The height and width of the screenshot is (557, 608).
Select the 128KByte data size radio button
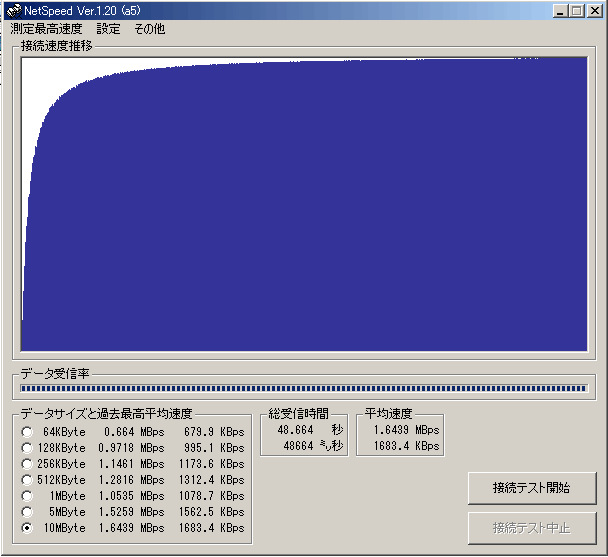27,448
